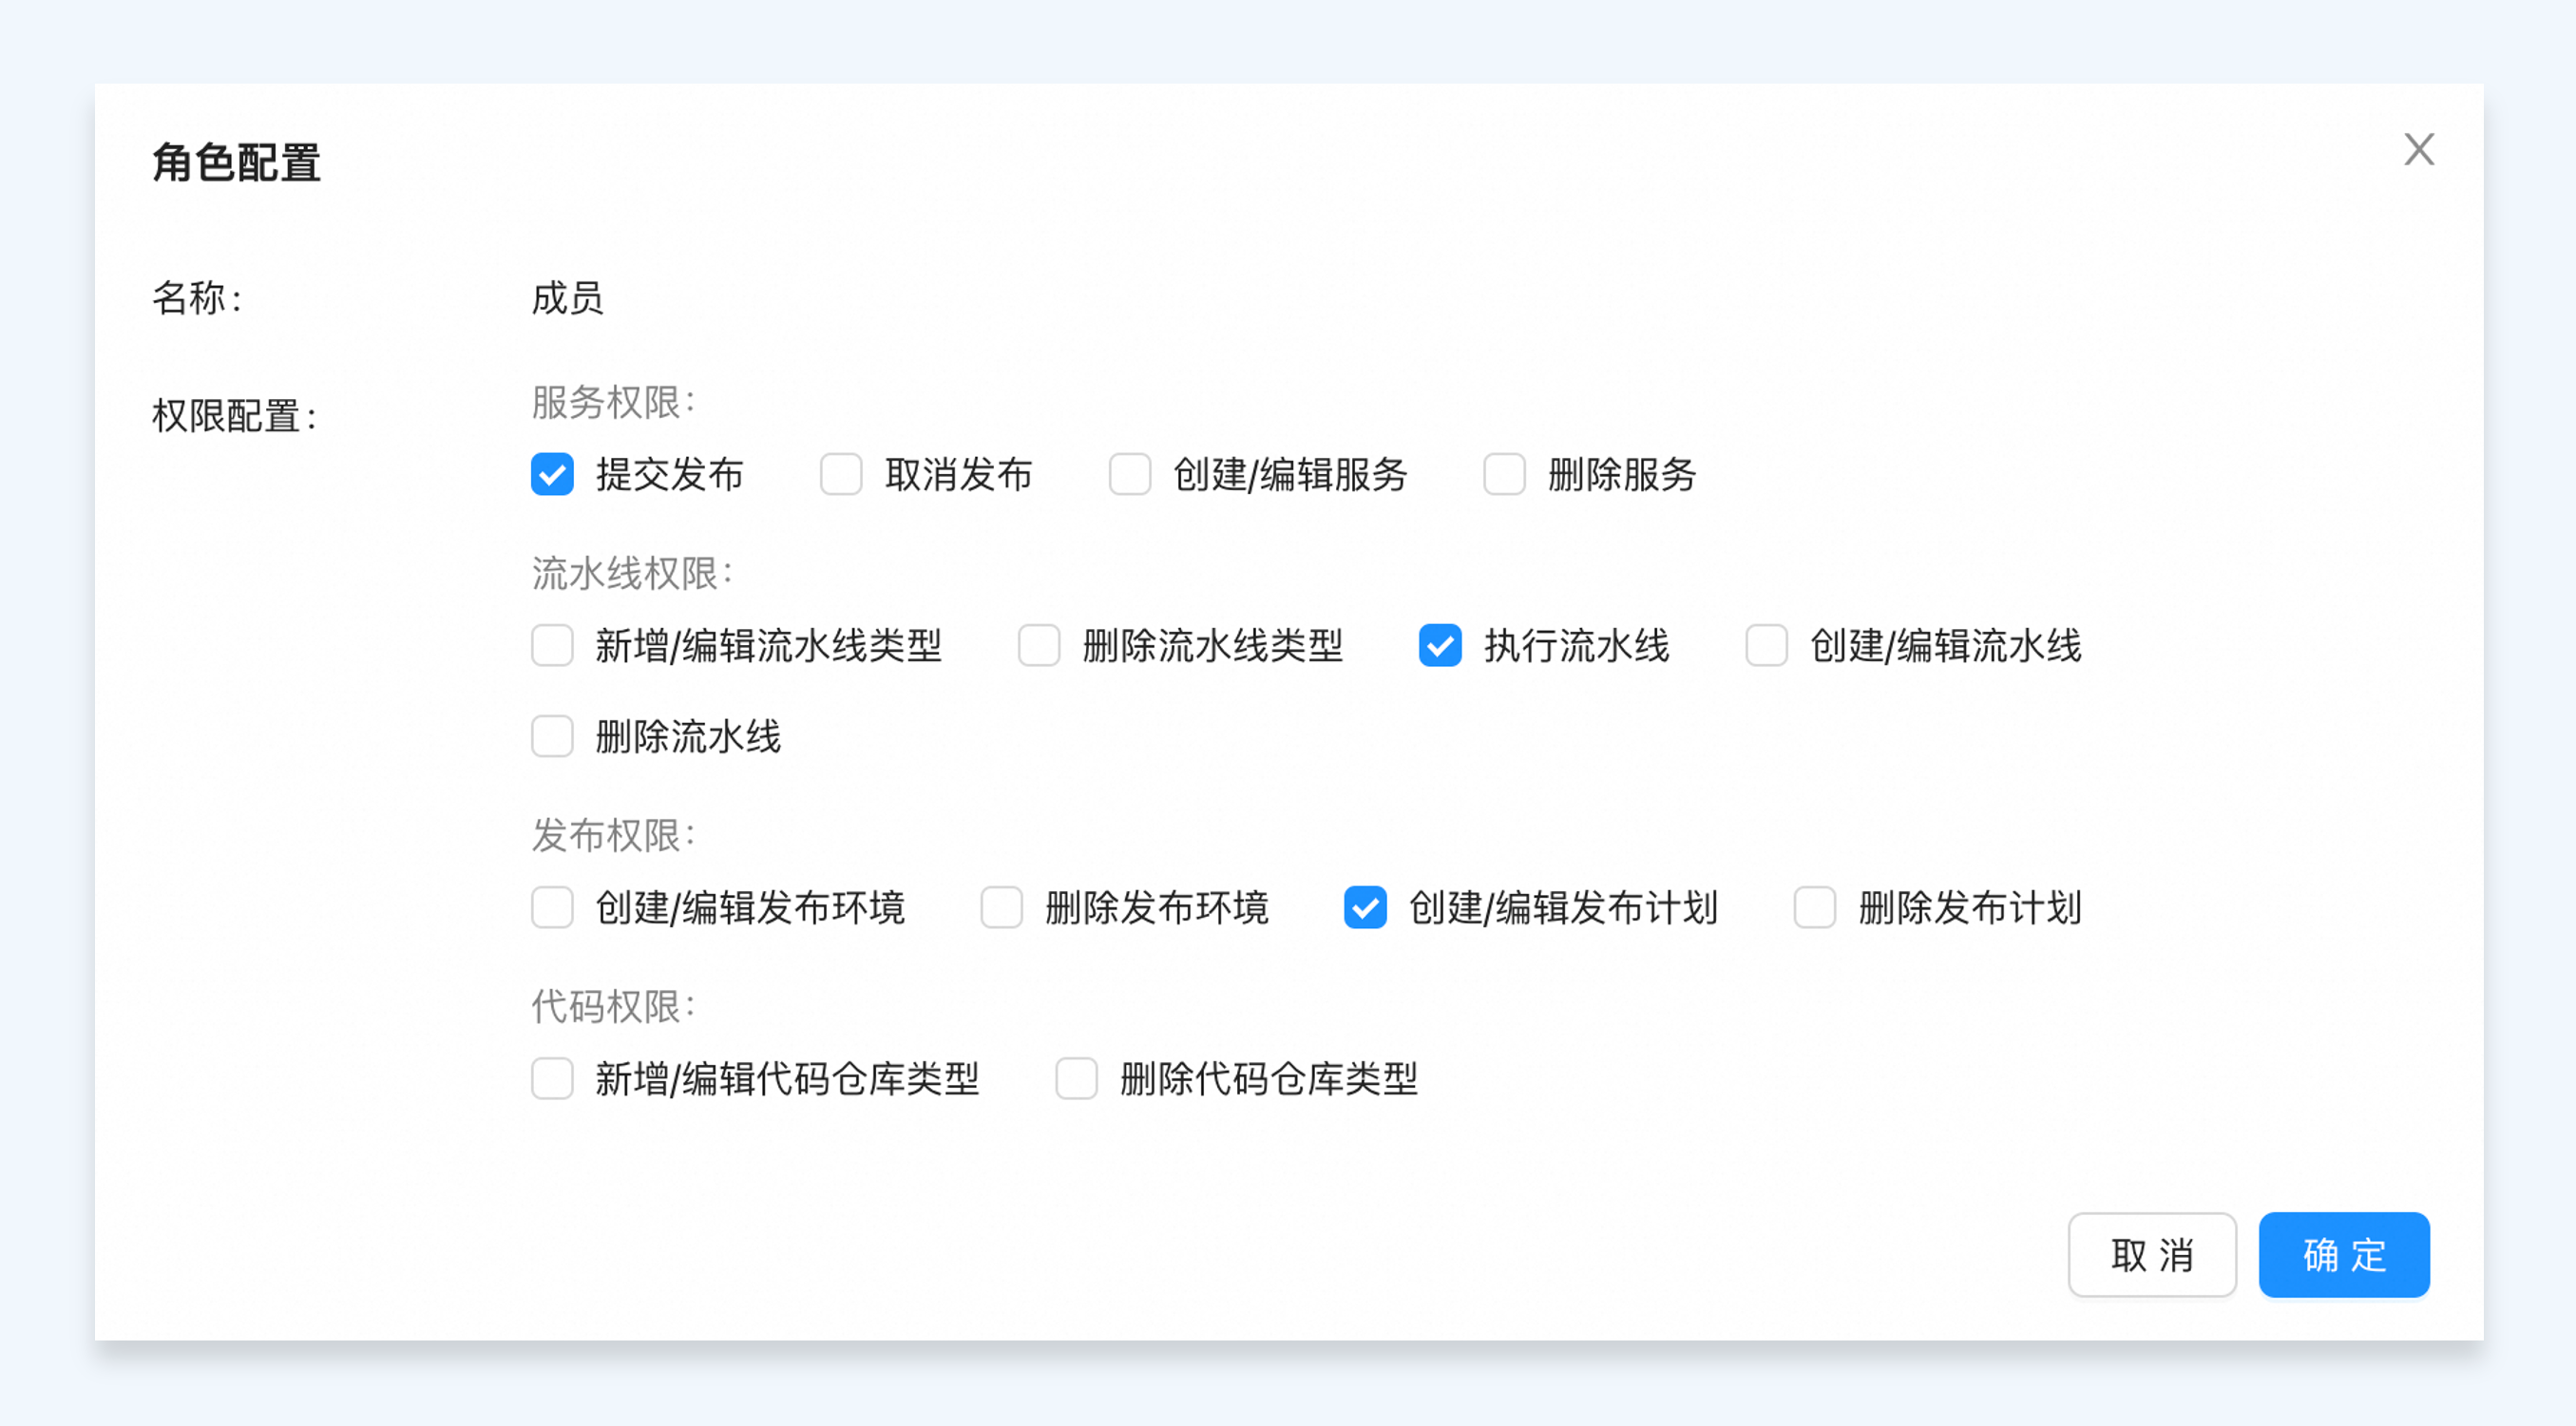Viewport: 2576px width, 1426px height.
Task: Tick the 创建/编辑服务 checkbox
Action: click(1130, 474)
